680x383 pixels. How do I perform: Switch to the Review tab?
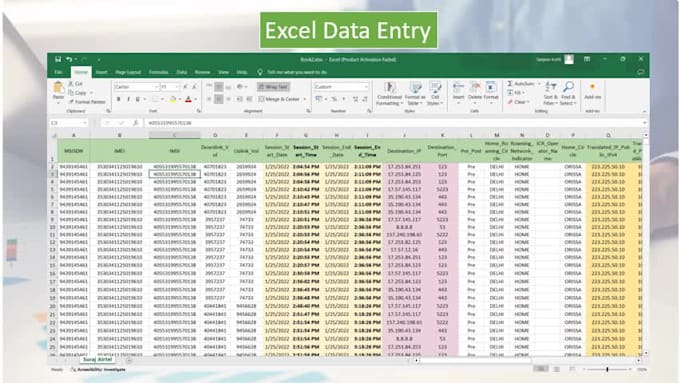202,72
